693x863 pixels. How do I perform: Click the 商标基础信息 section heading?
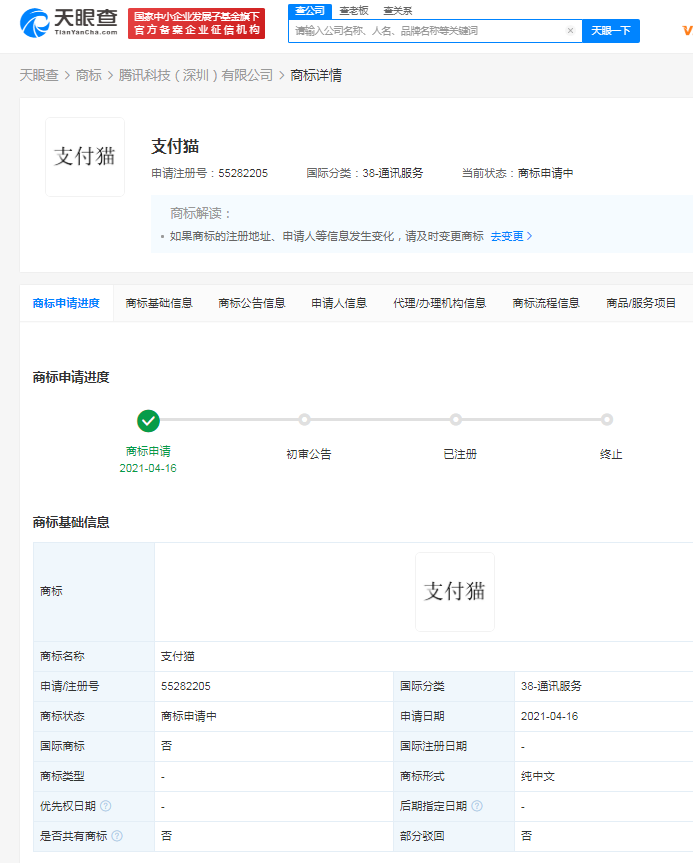tap(71, 522)
